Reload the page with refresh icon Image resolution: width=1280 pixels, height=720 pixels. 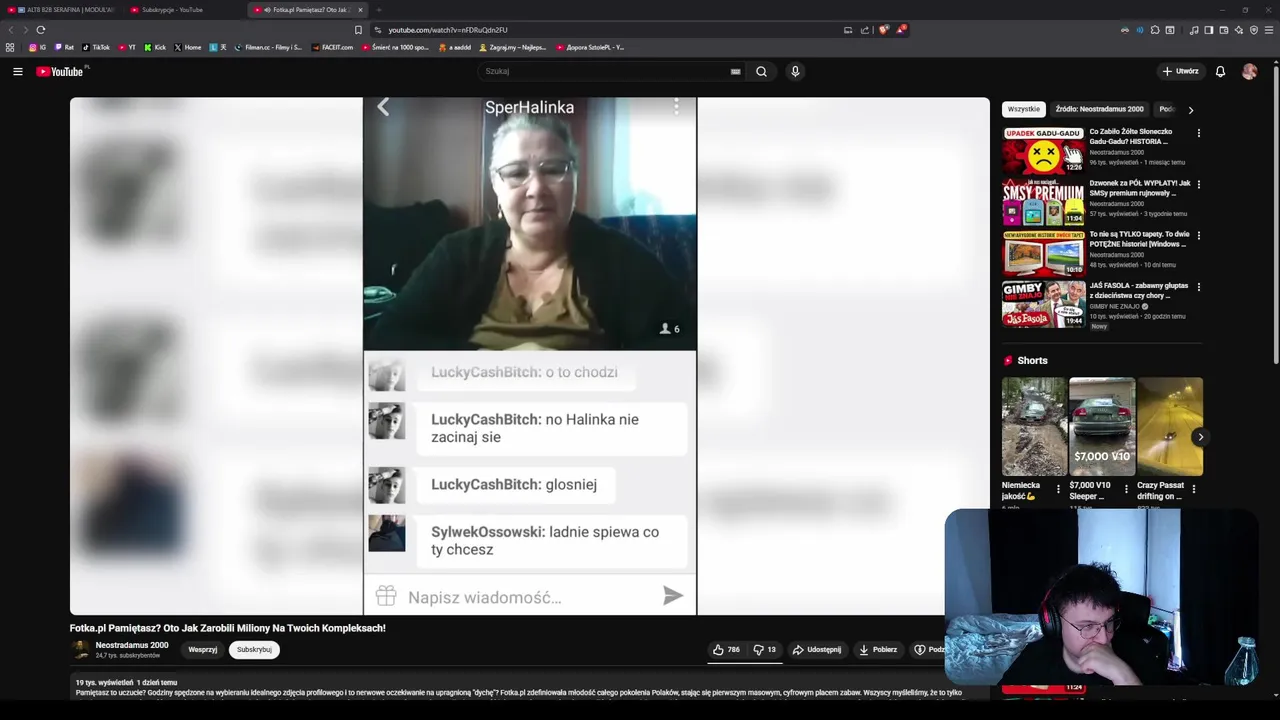coord(40,30)
